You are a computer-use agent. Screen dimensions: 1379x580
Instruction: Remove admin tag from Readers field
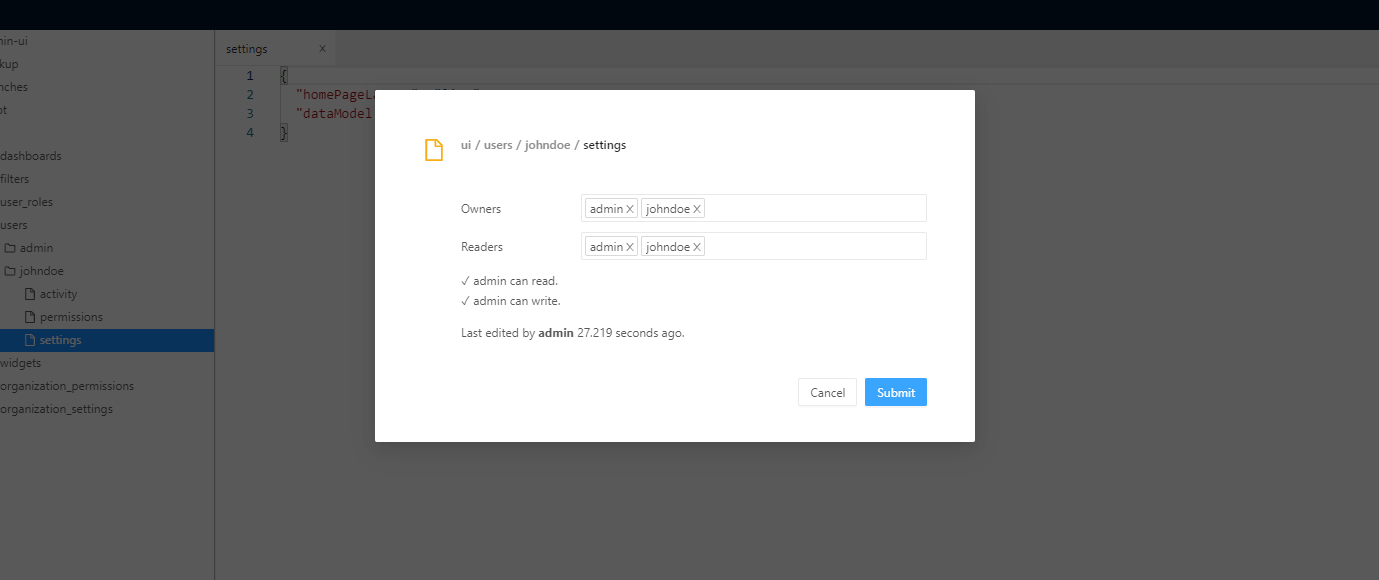pyautogui.click(x=630, y=247)
